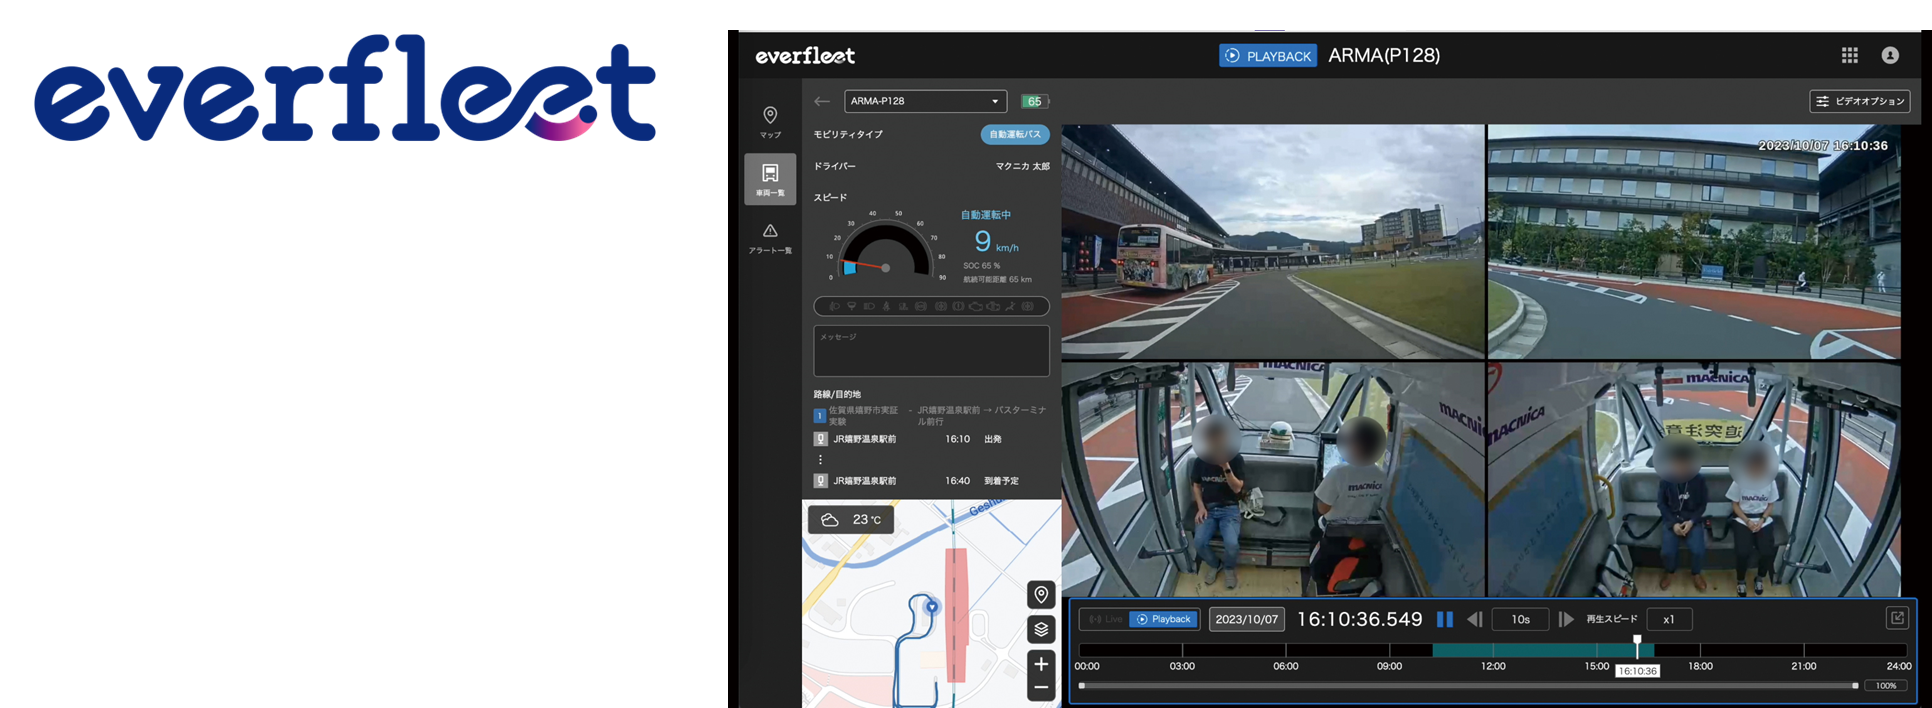
Task: Open the user account profile icon
Action: [1889, 56]
